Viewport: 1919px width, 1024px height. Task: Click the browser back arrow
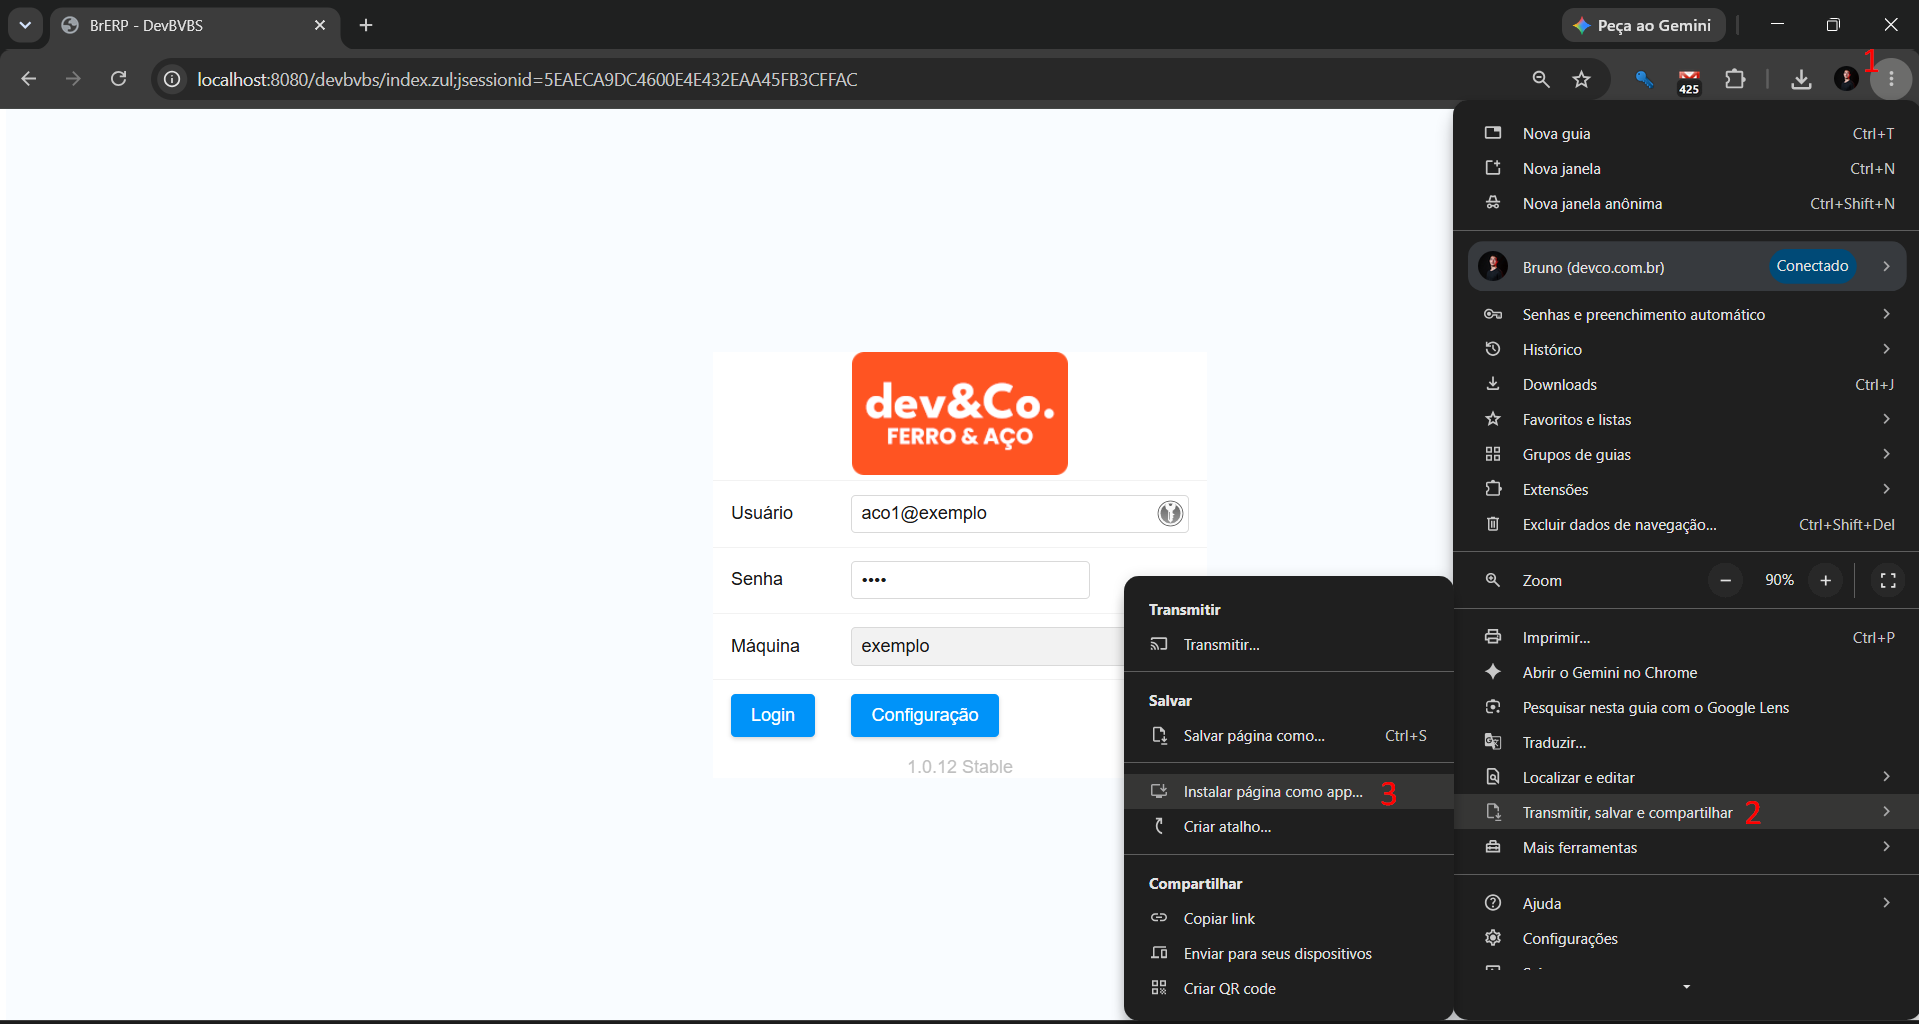coord(28,79)
